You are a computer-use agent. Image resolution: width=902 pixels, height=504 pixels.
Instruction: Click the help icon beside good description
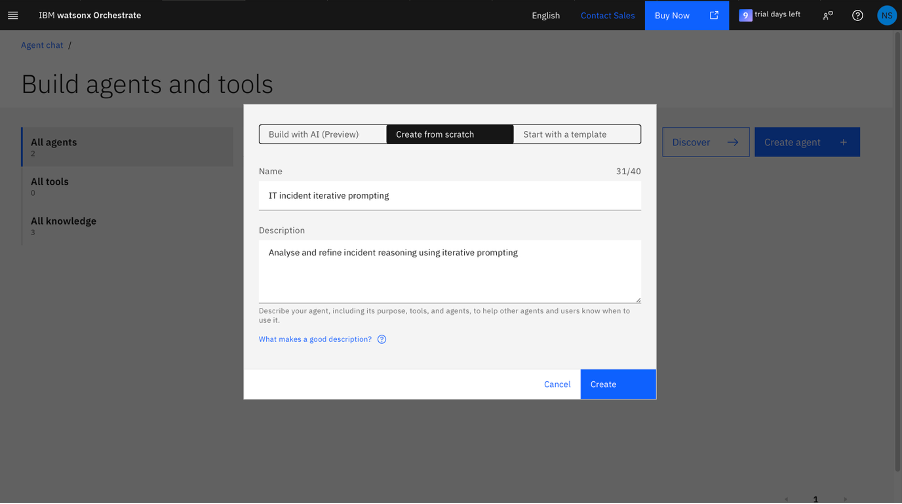(x=381, y=339)
